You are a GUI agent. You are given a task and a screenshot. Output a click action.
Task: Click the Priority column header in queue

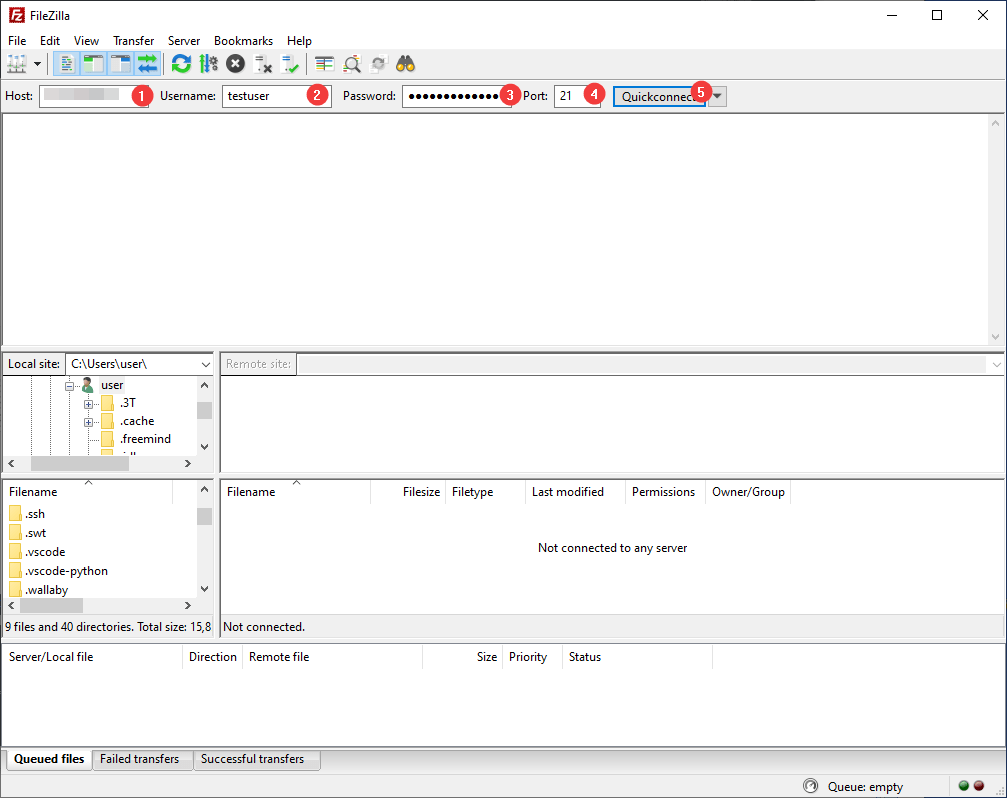tap(532, 657)
